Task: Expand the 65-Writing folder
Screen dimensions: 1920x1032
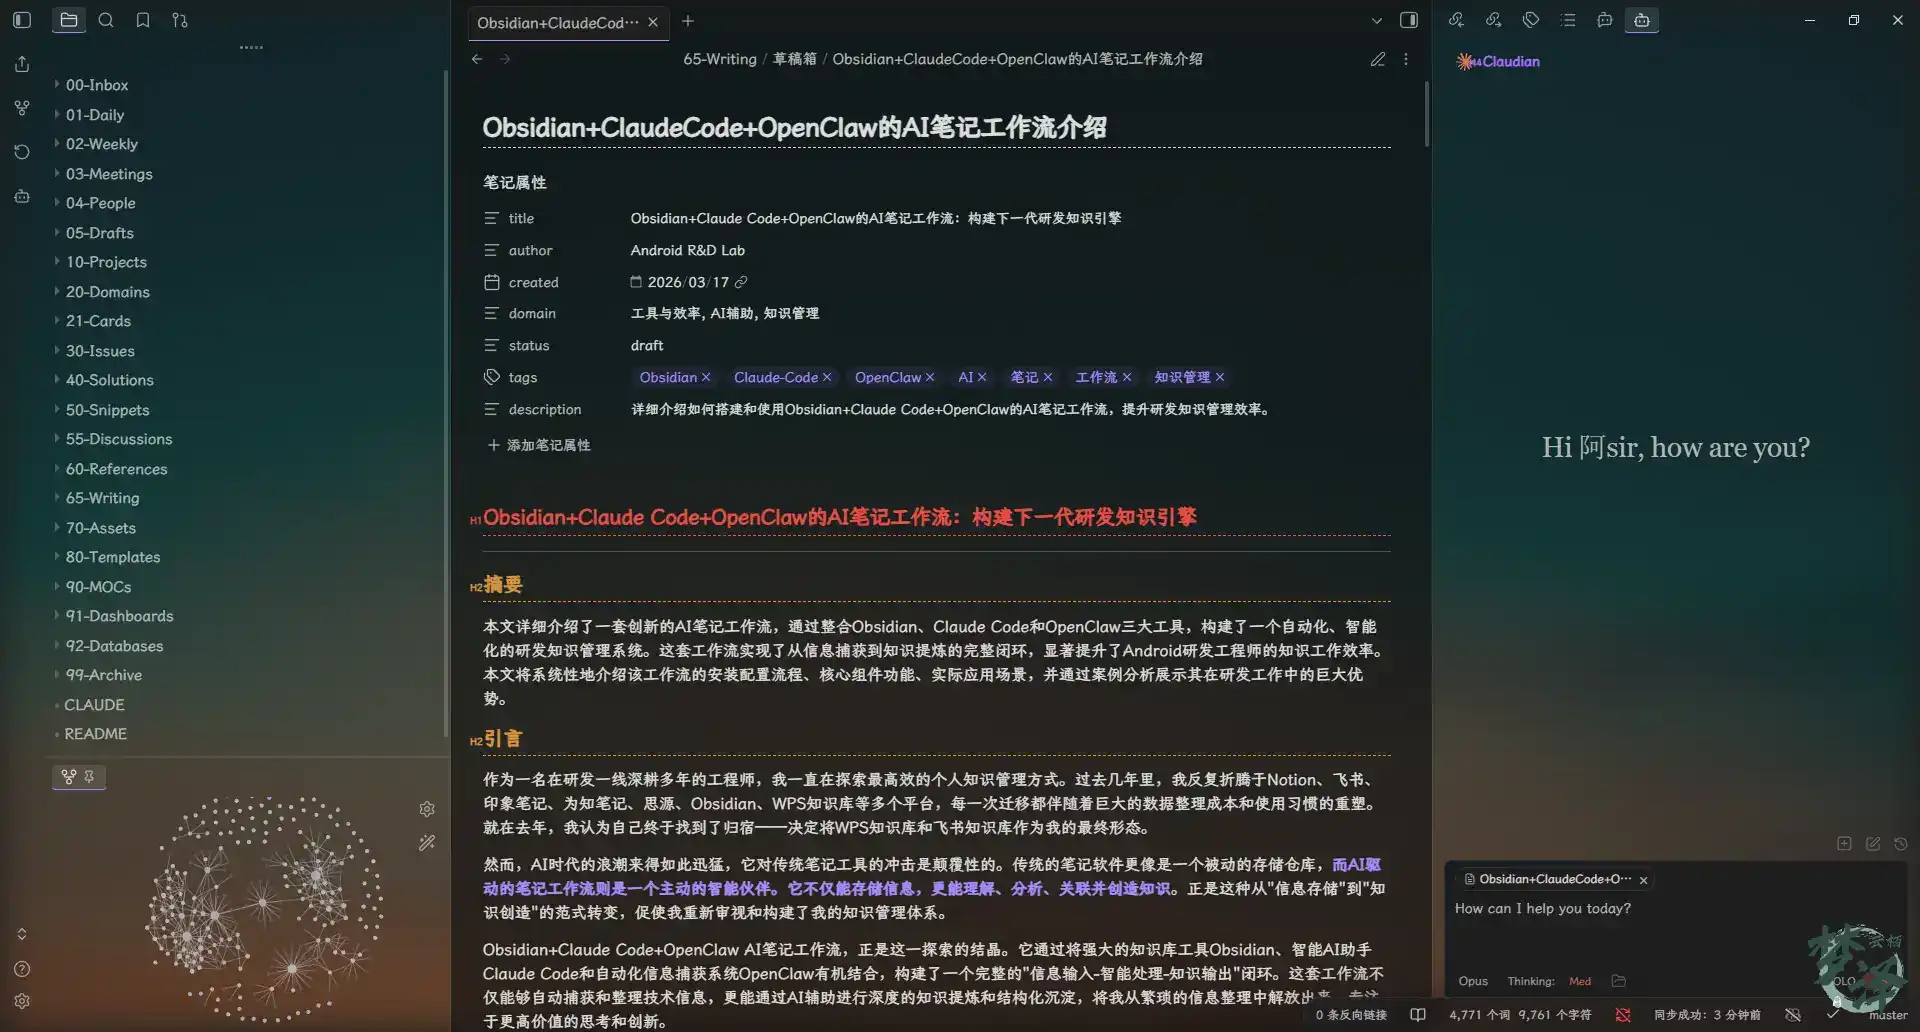Action: [102, 498]
